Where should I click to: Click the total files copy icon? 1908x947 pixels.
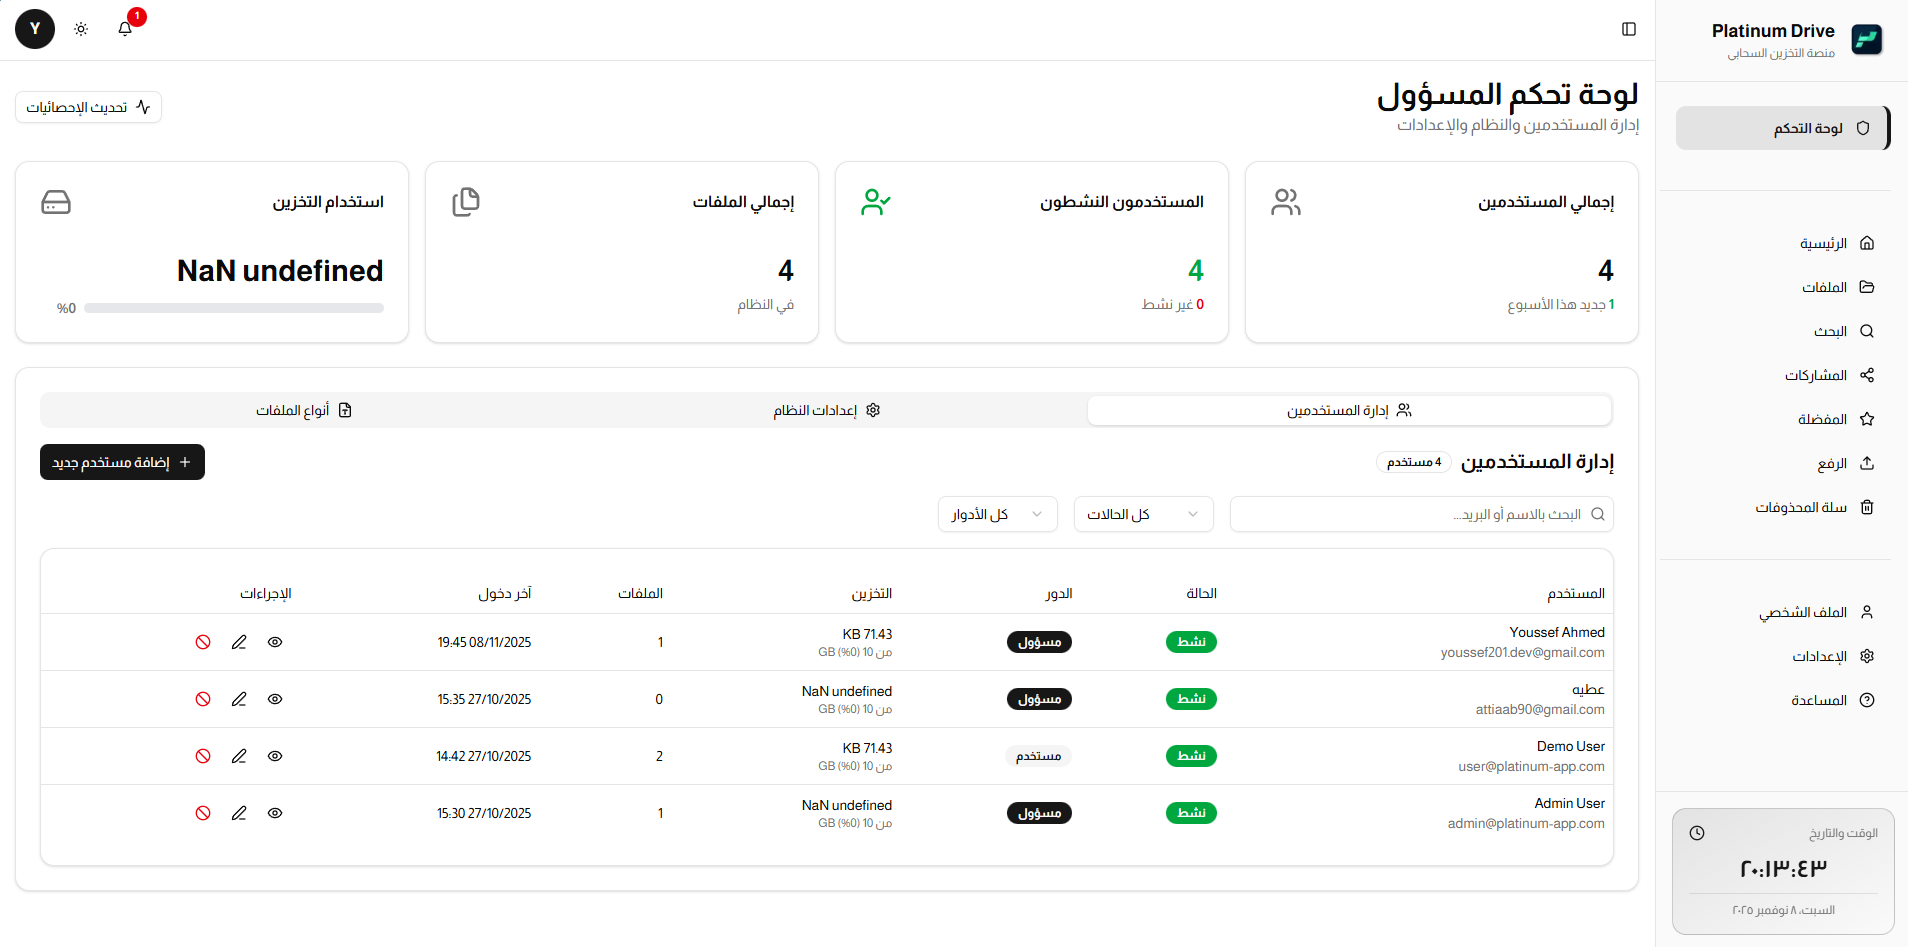coord(466,202)
